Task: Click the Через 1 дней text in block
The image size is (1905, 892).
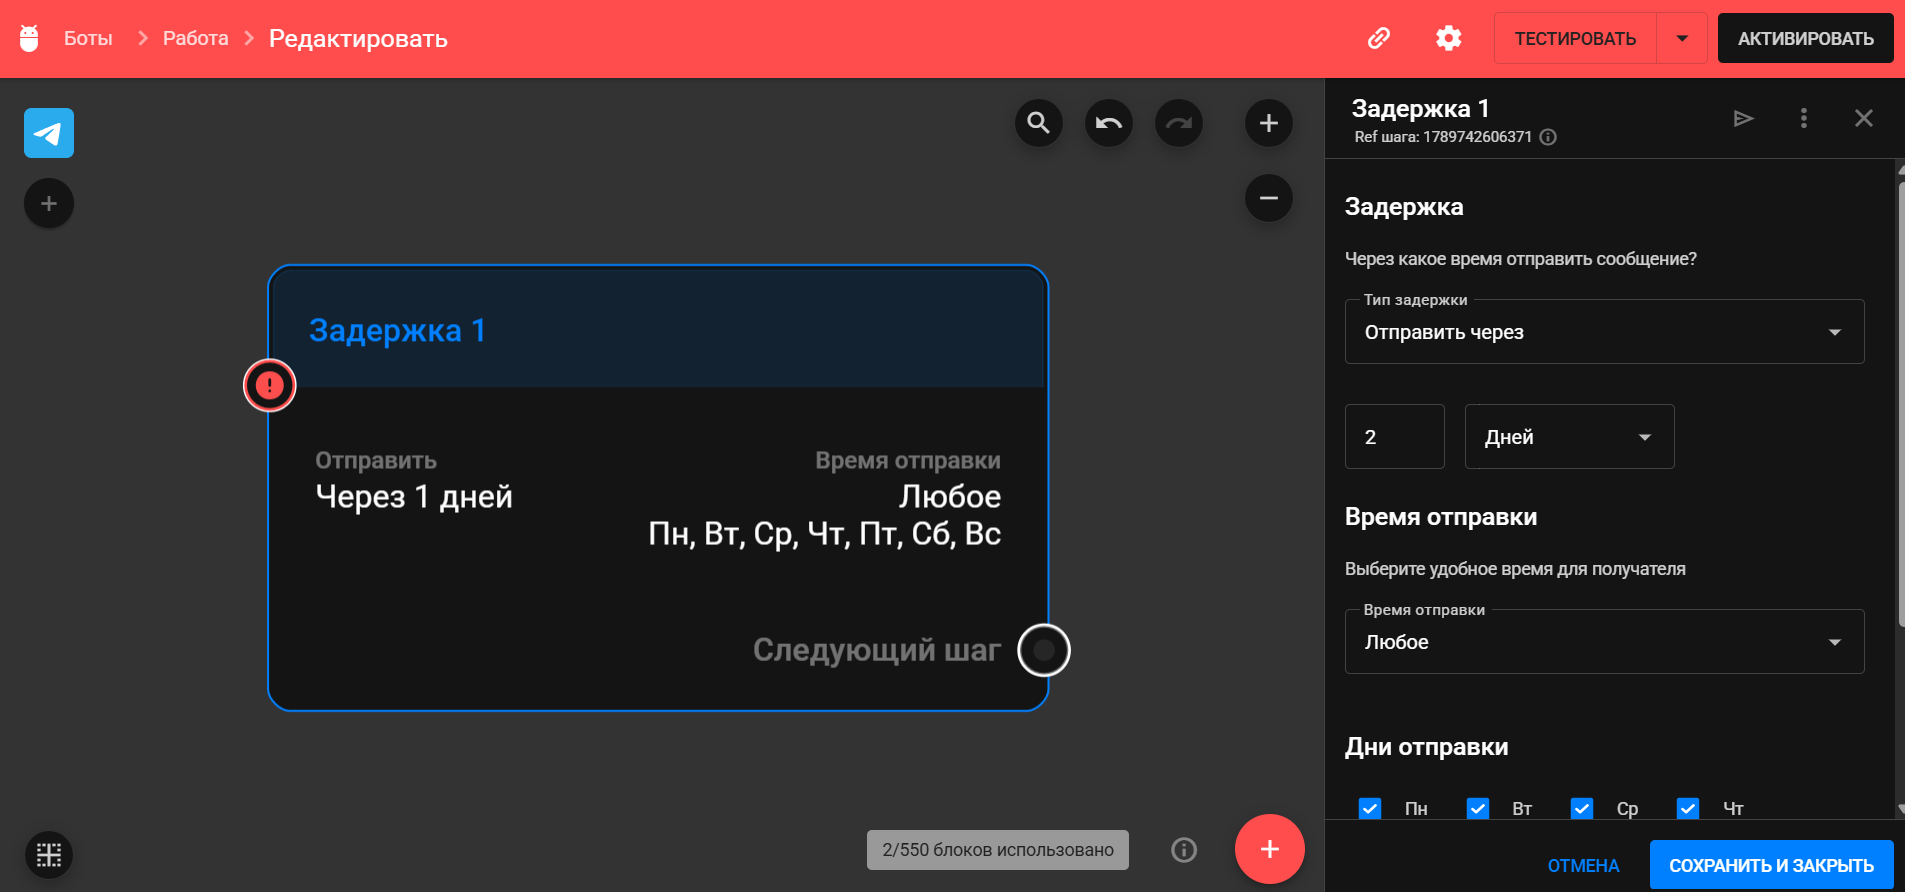Action: pyautogui.click(x=414, y=497)
